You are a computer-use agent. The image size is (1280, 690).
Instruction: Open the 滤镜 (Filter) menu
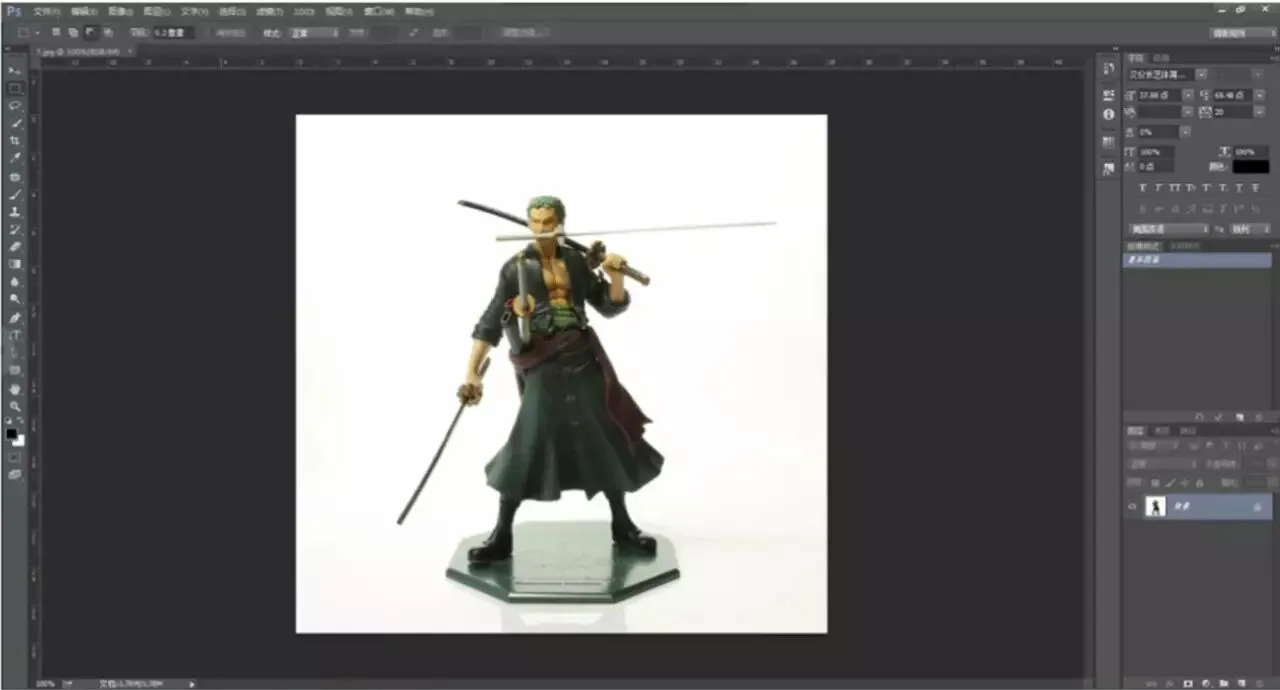270,11
